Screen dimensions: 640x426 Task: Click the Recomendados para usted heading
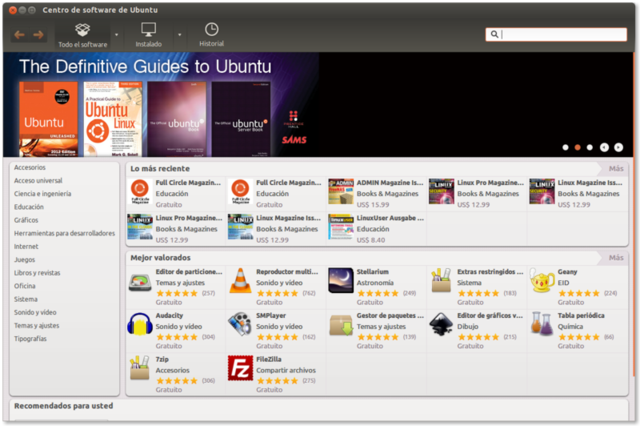[x=64, y=406]
